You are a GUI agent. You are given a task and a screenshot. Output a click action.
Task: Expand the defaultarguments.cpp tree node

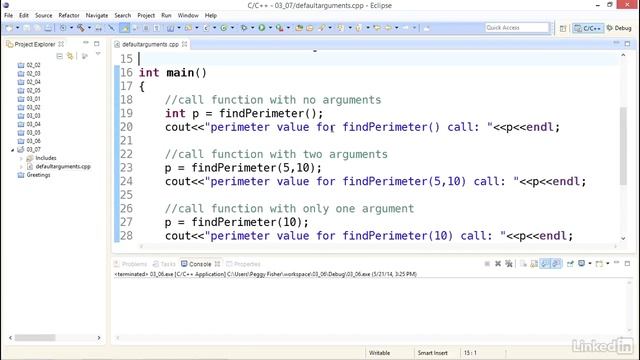click(x=21, y=167)
